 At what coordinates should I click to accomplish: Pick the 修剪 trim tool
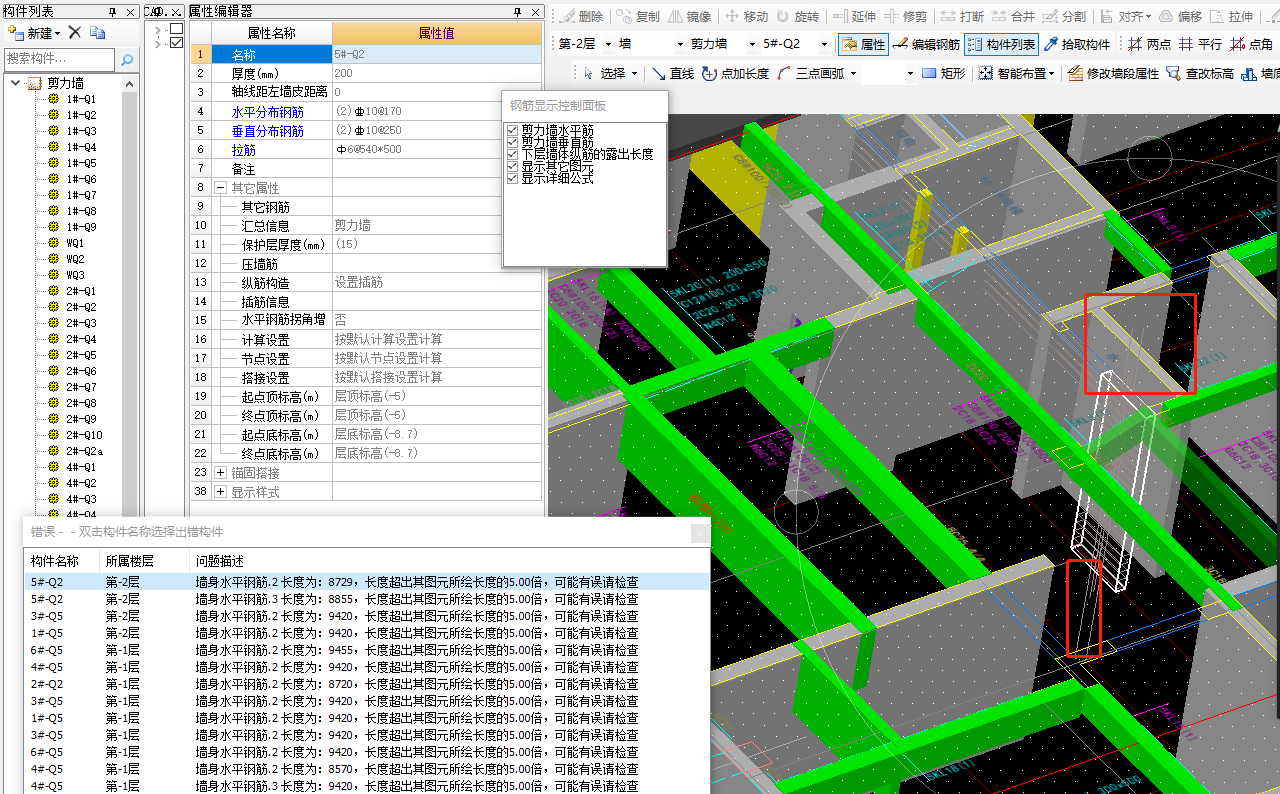click(x=905, y=16)
